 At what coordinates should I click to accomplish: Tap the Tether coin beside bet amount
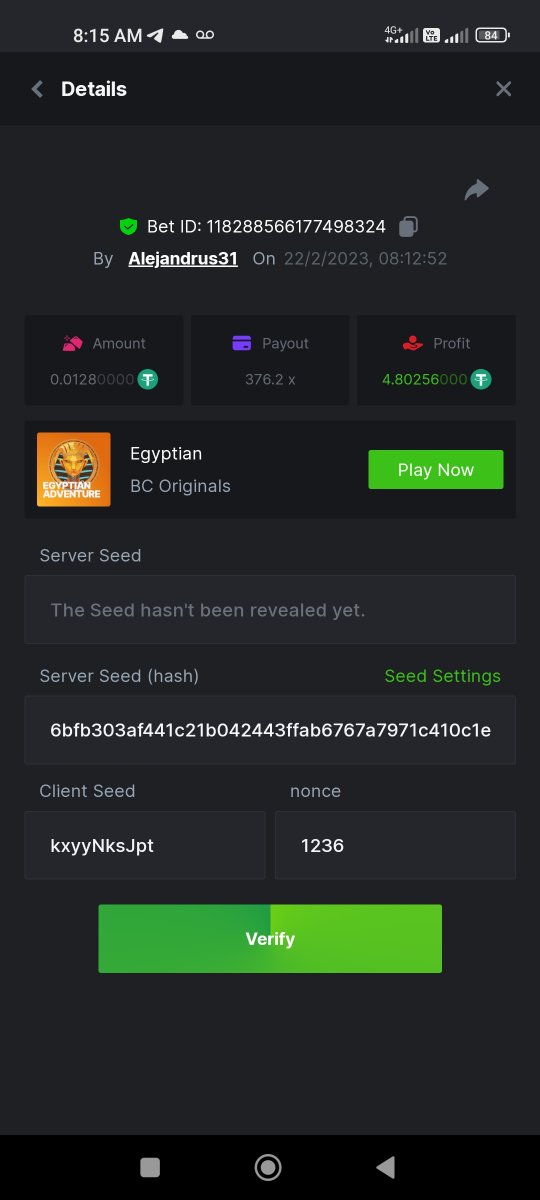pyautogui.click(x=148, y=380)
